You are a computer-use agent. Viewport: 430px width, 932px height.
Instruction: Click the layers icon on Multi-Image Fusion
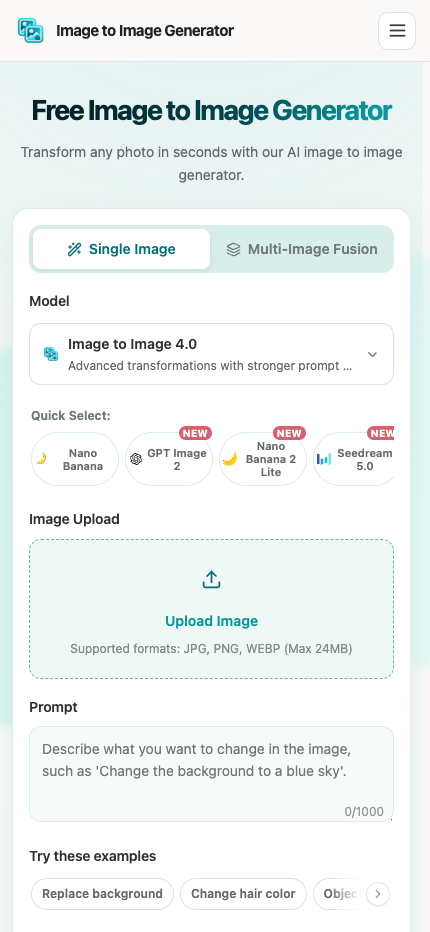234,249
